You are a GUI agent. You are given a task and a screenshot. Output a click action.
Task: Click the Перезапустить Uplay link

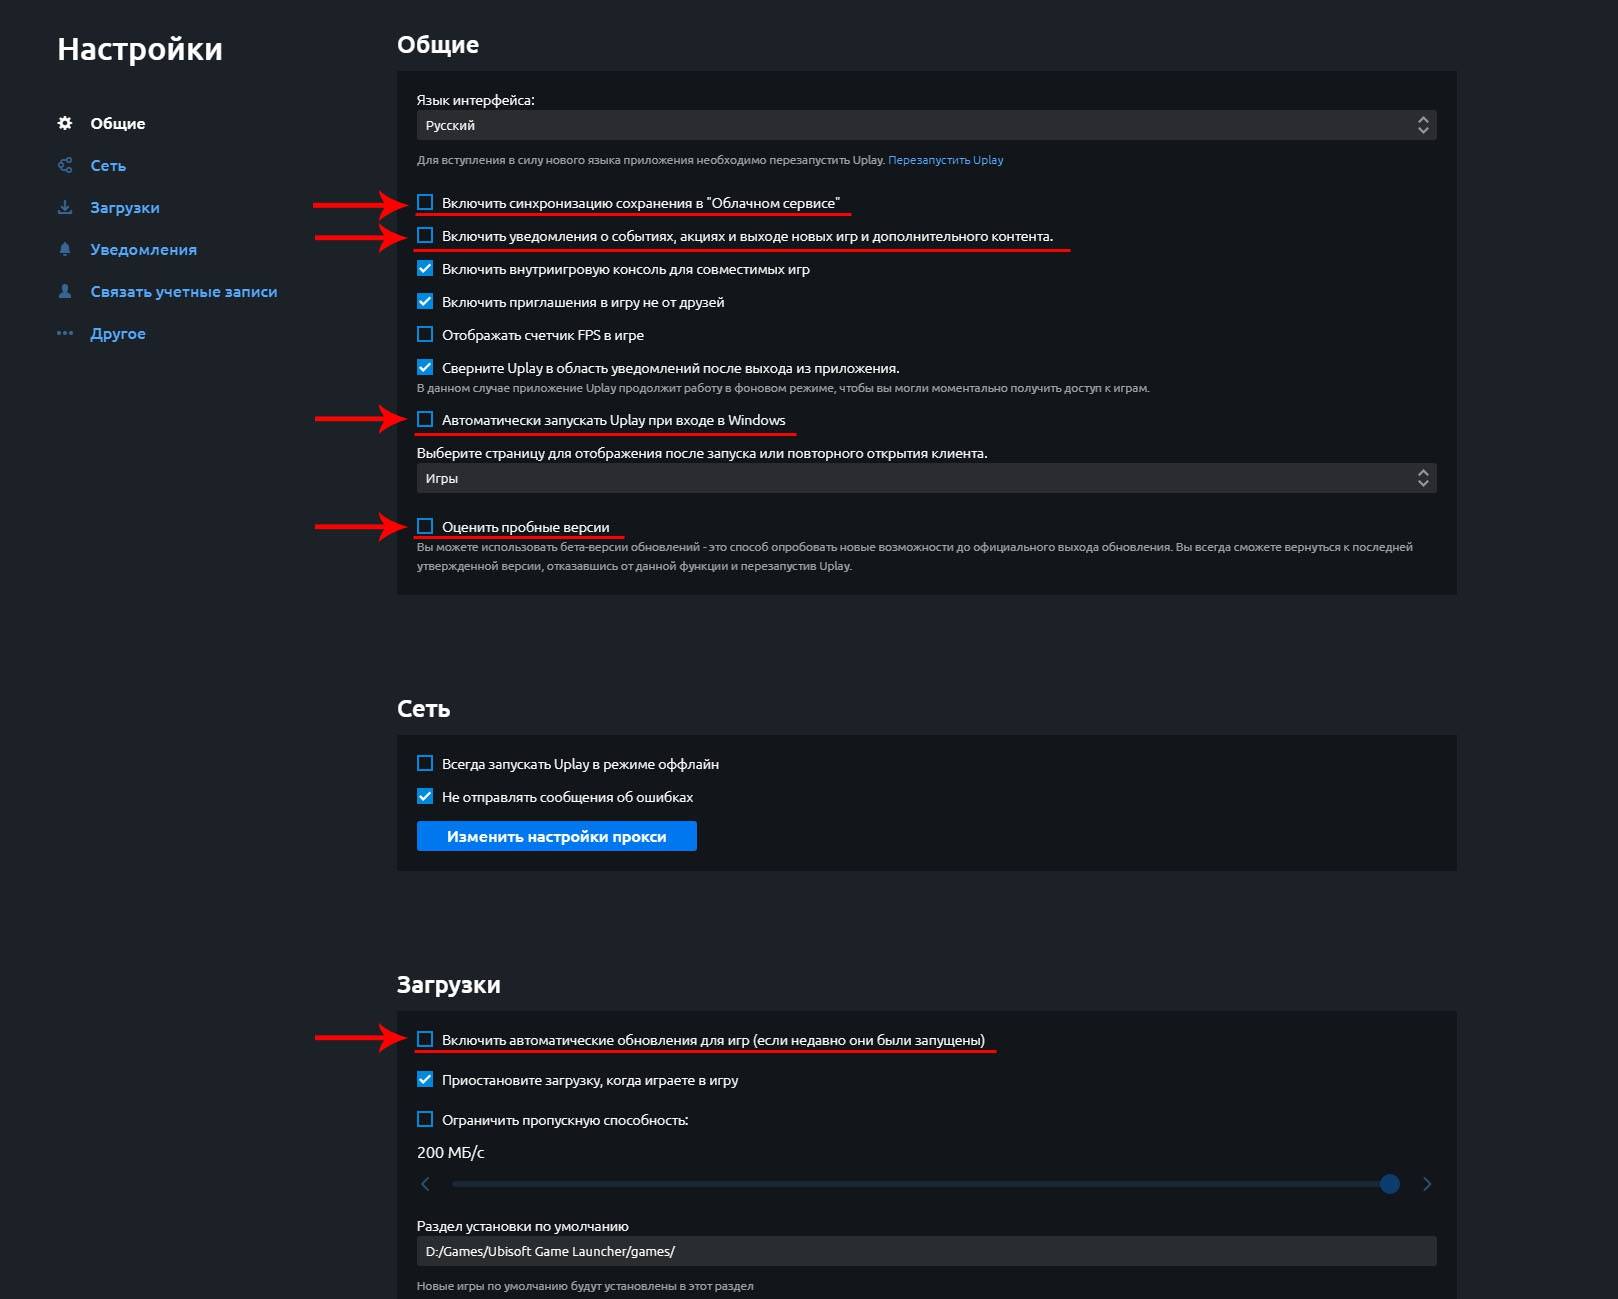(945, 160)
